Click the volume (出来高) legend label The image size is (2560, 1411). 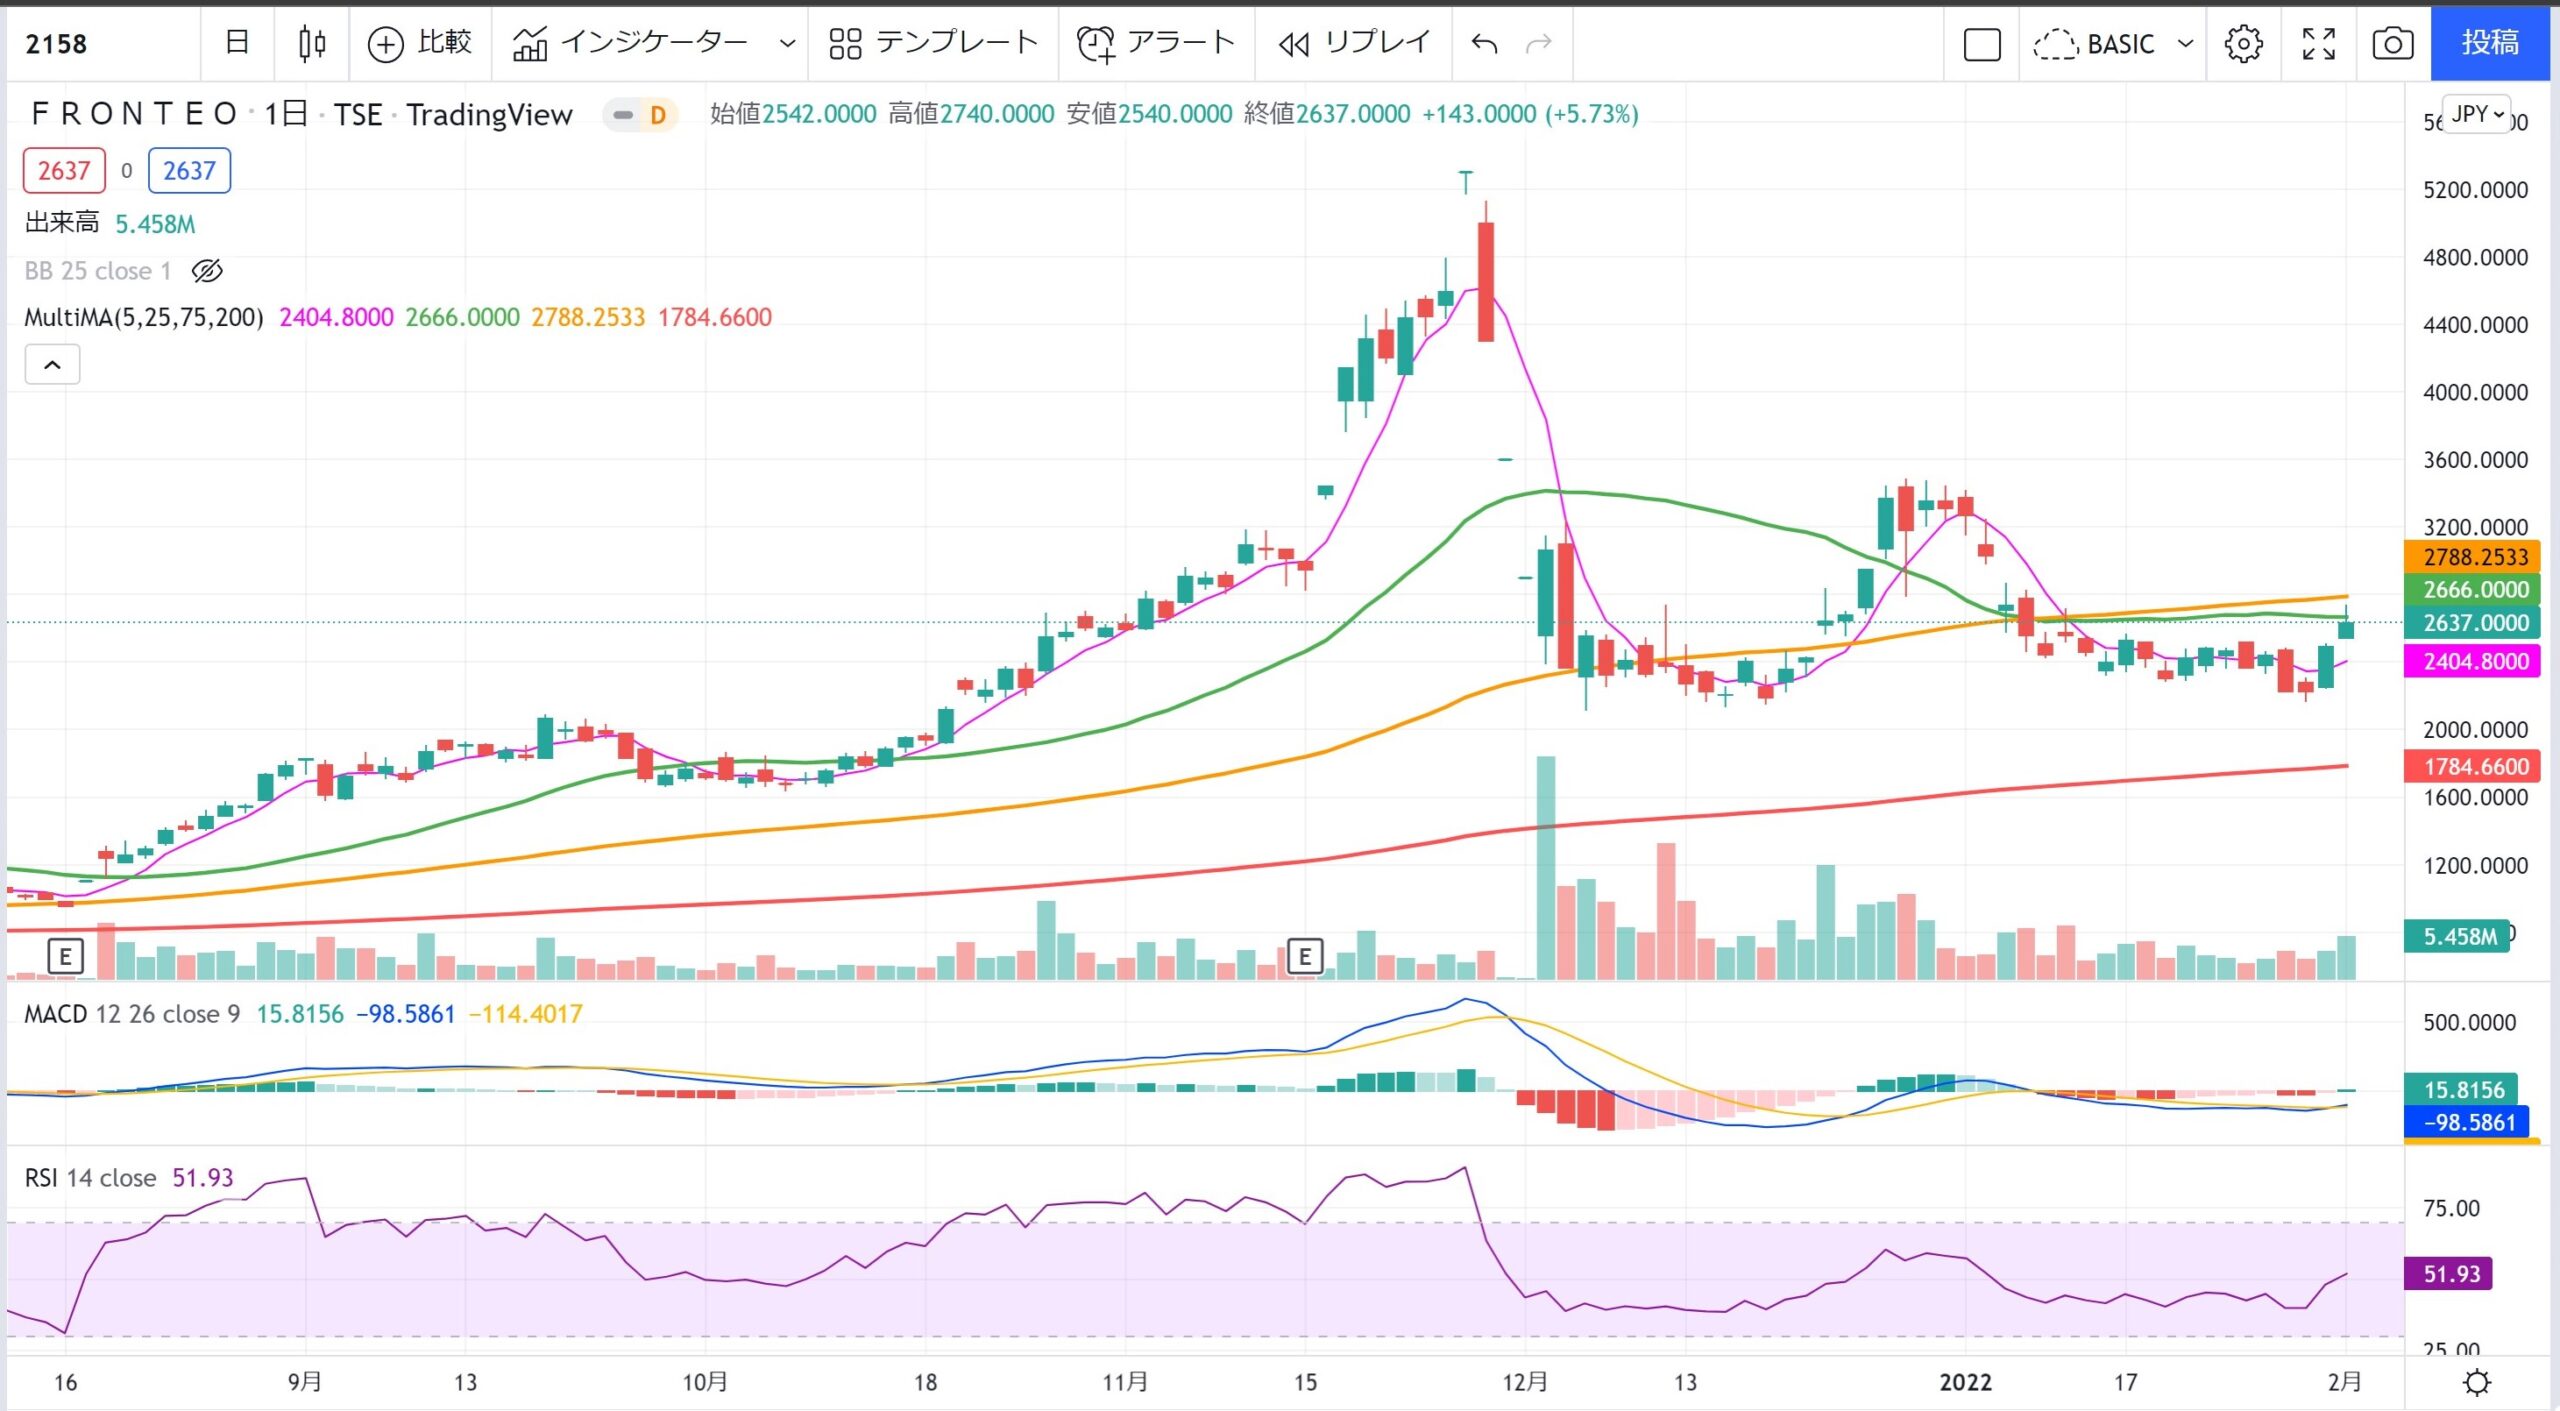[62, 223]
